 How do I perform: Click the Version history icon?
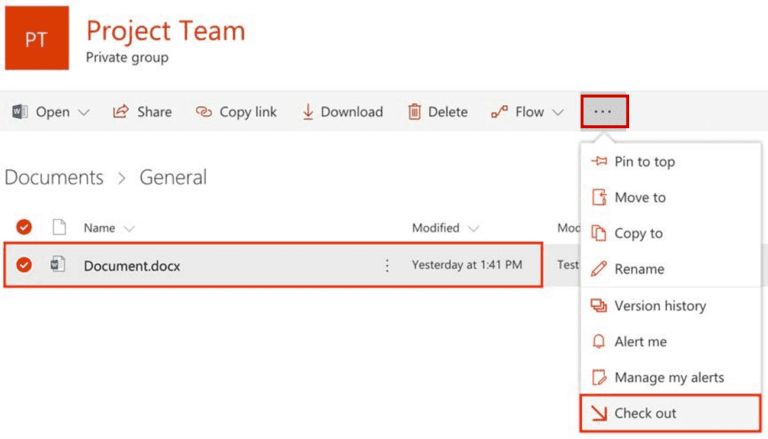click(599, 305)
